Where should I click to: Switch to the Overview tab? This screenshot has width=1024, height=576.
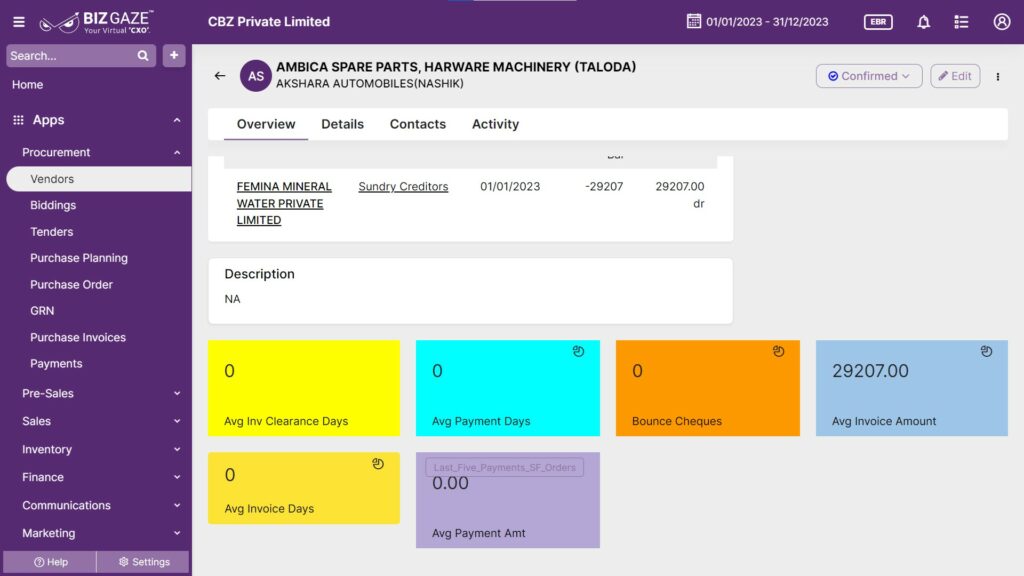[x=266, y=124]
